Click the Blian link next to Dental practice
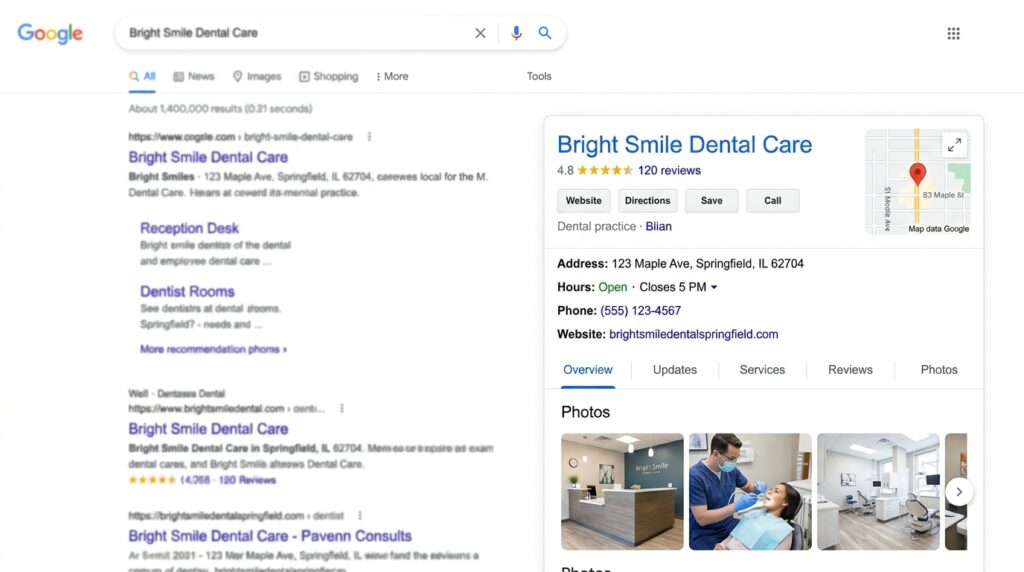 658,227
